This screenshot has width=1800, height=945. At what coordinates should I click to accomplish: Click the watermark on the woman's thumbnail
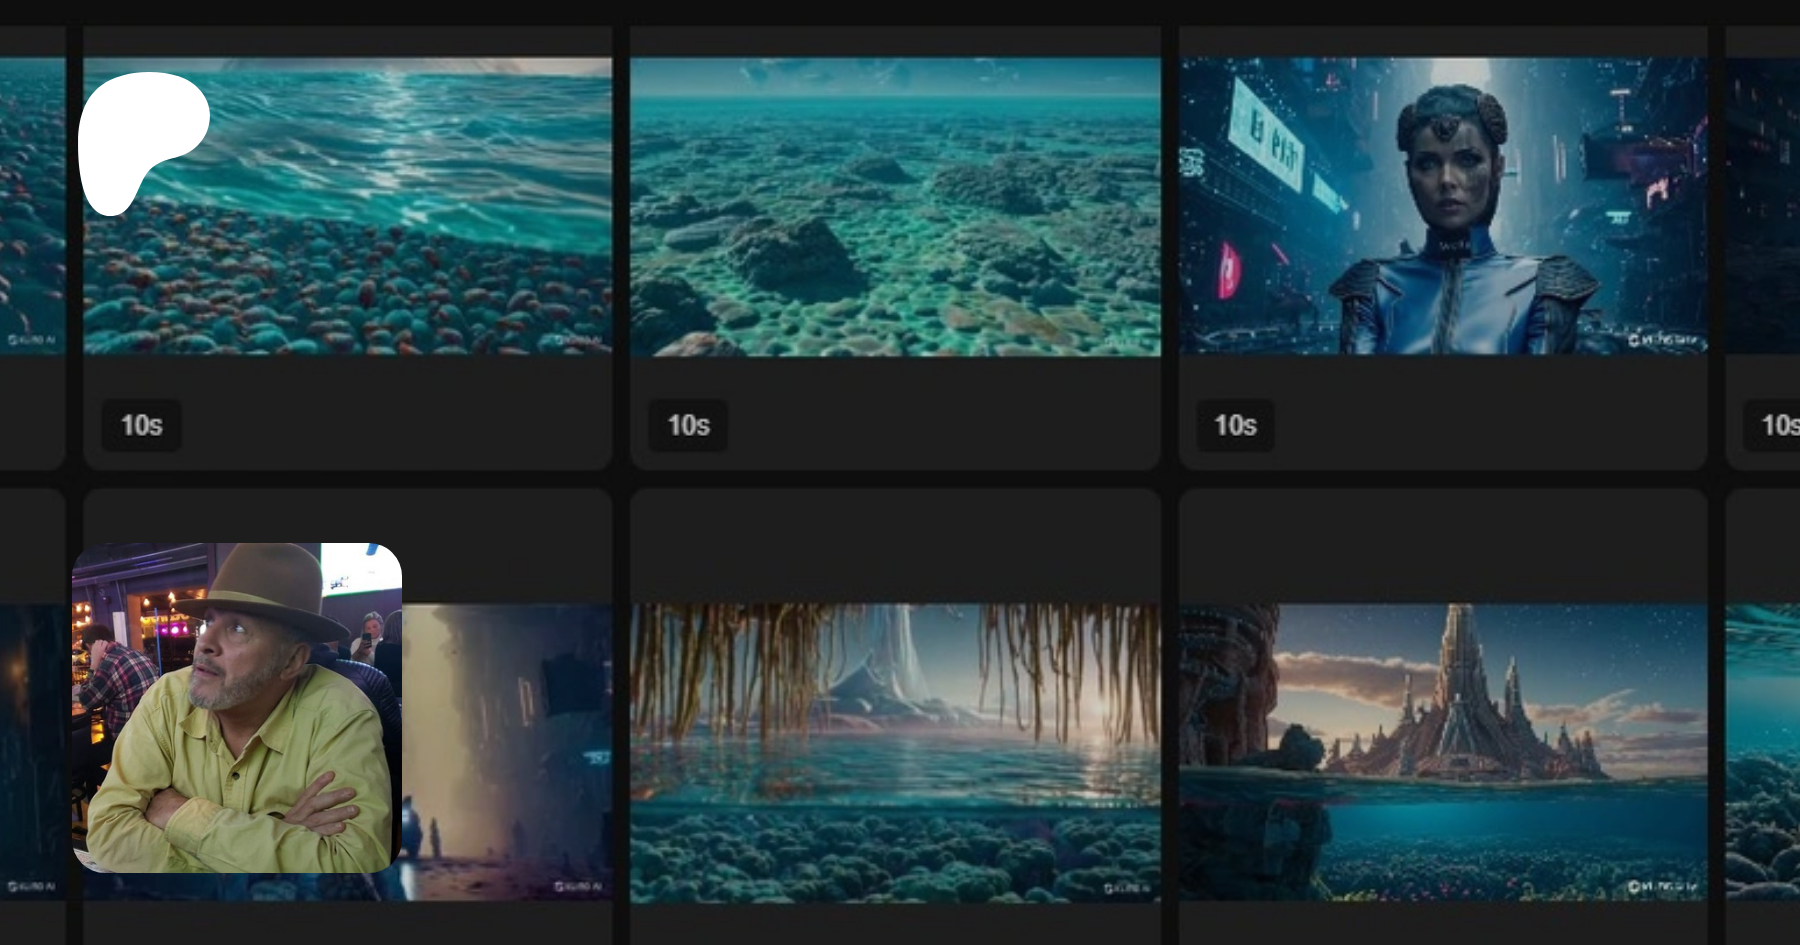click(x=1662, y=340)
